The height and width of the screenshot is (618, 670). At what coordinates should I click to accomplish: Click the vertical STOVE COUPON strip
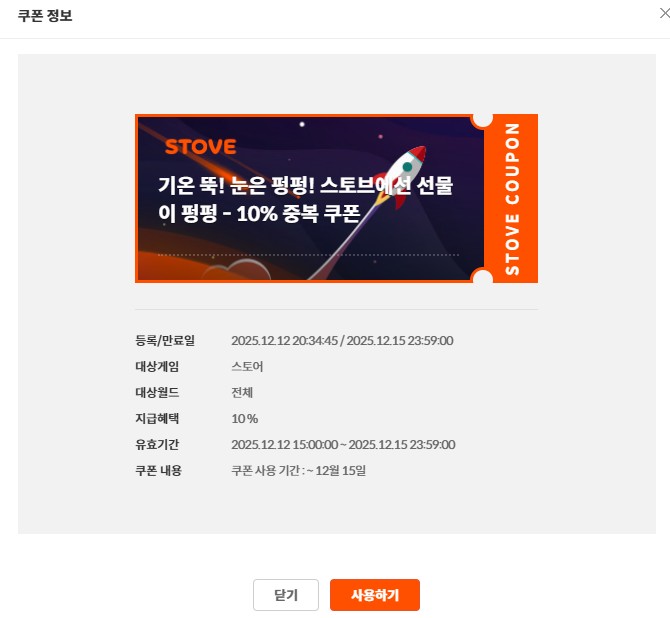(x=511, y=198)
